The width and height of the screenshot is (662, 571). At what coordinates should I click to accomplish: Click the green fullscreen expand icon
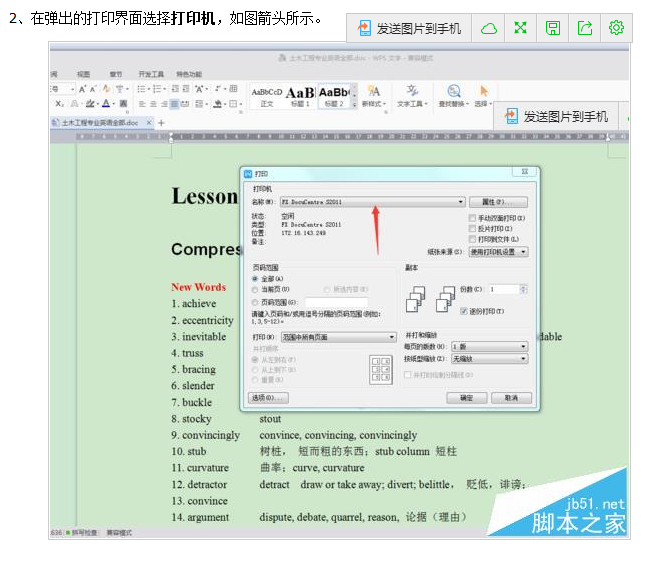point(520,28)
